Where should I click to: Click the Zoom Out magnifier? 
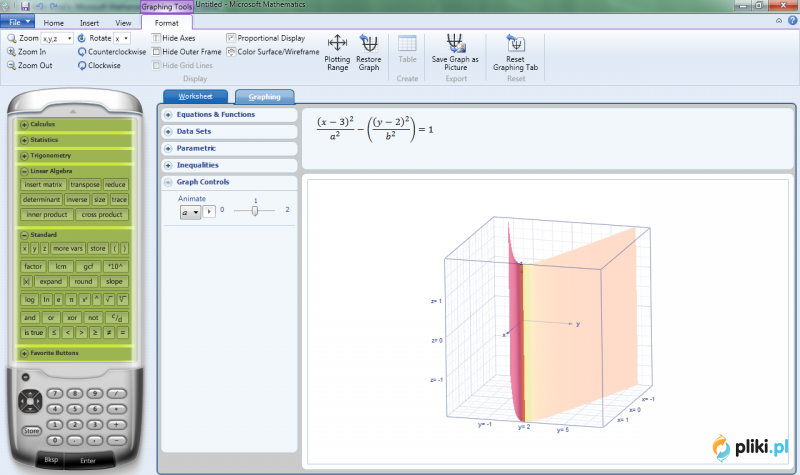(x=11, y=65)
